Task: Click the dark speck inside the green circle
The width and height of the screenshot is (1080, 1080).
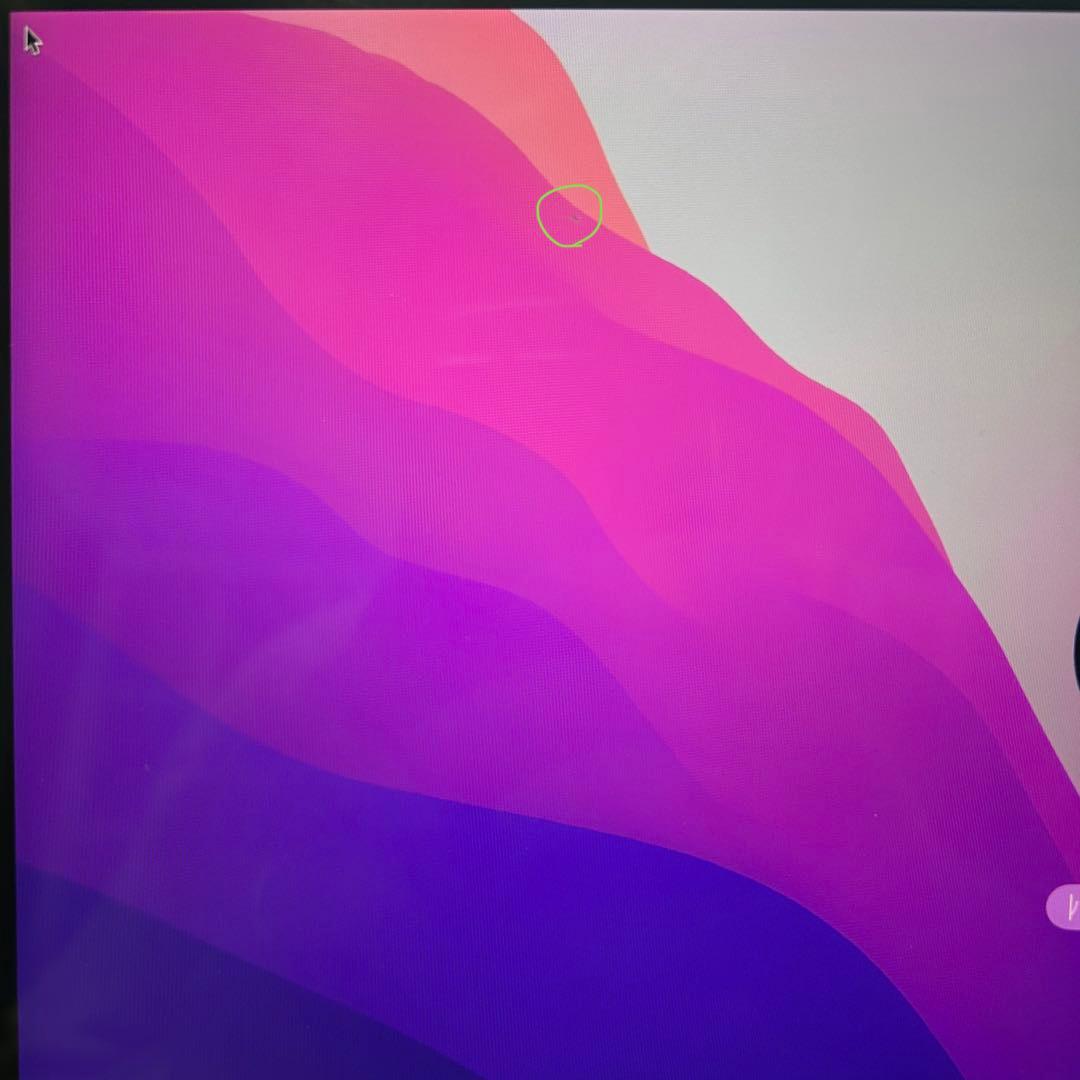Action: click(x=574, y=213)
